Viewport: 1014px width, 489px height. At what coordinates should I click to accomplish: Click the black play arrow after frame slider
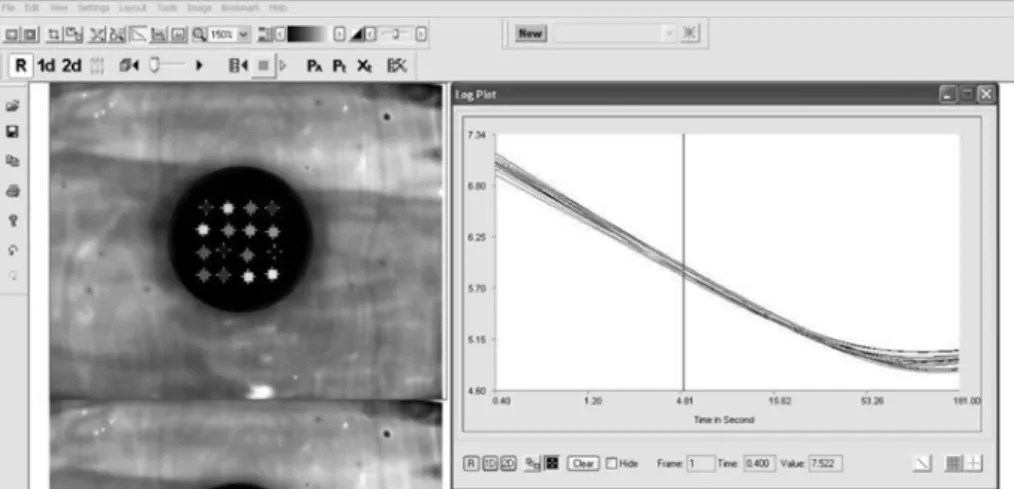click(199, 65)
